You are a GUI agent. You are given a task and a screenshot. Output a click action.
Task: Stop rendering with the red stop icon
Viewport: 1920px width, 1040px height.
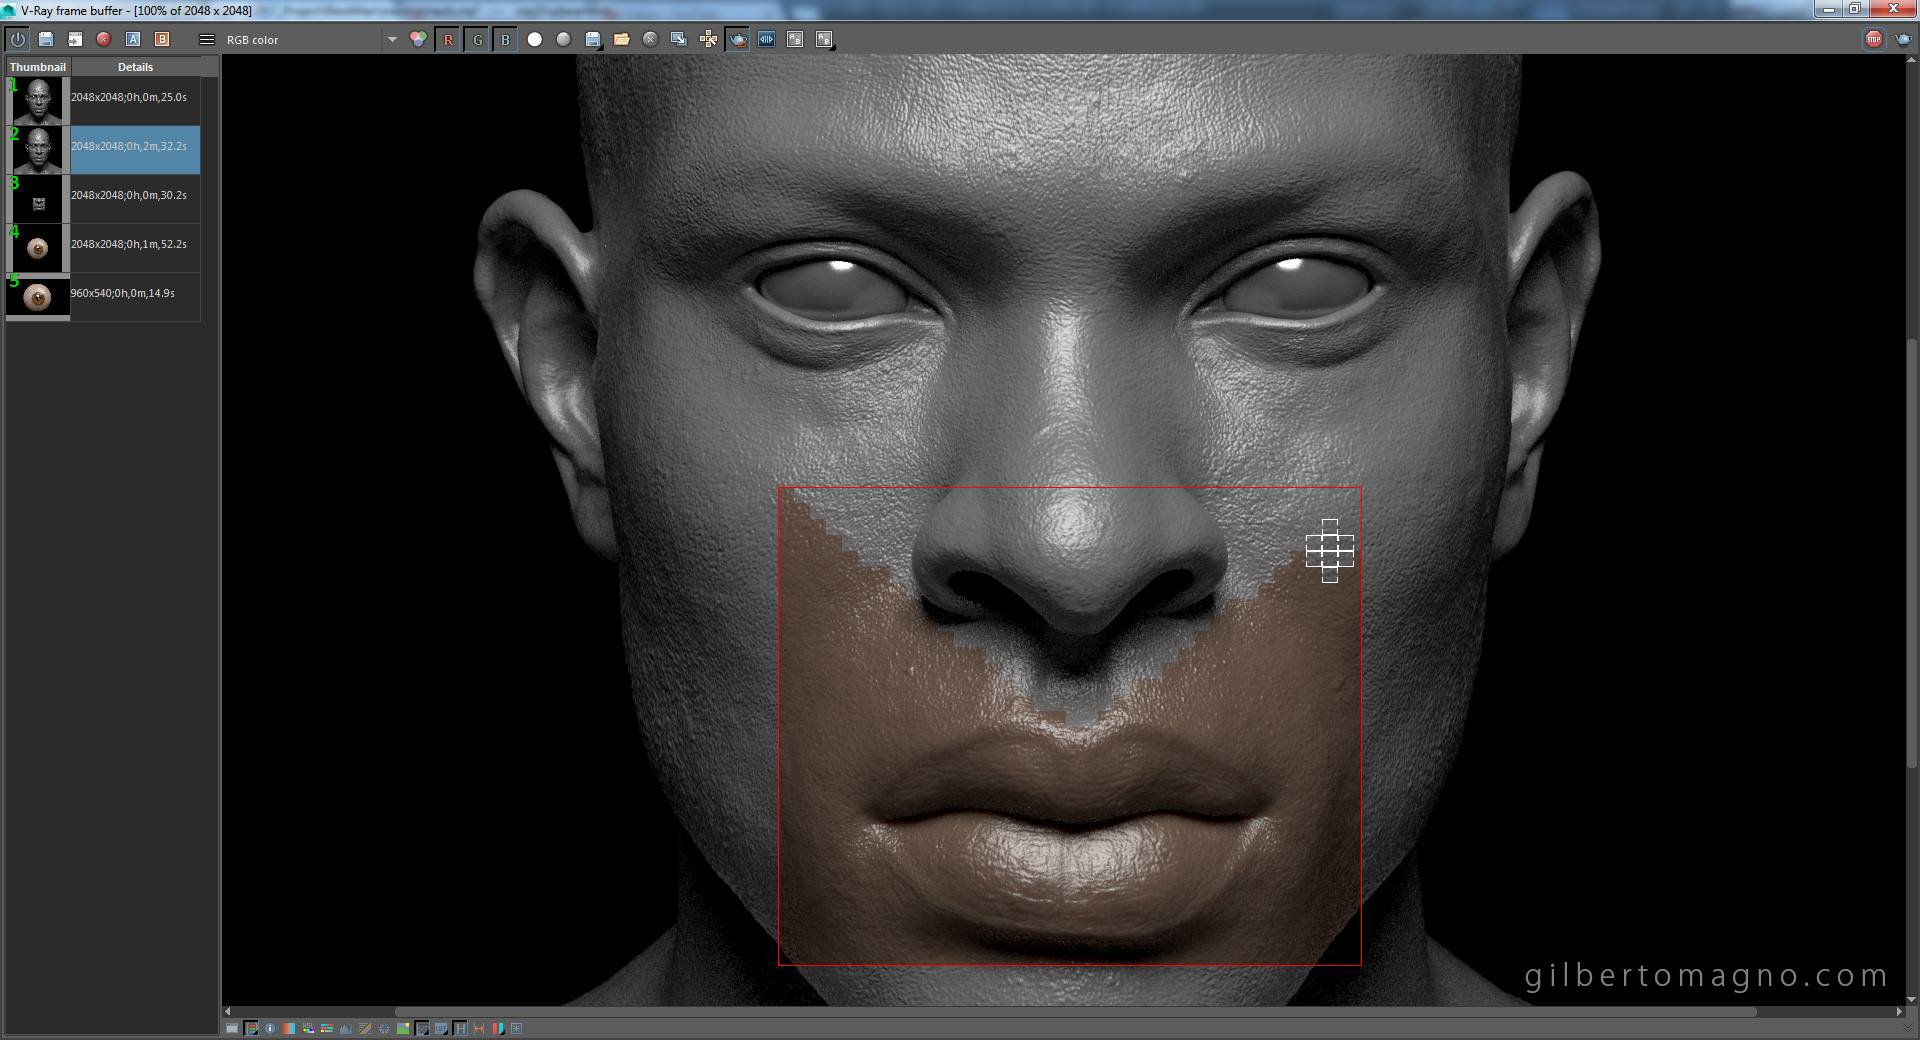pyautogui.click(x=1873, y=39)
